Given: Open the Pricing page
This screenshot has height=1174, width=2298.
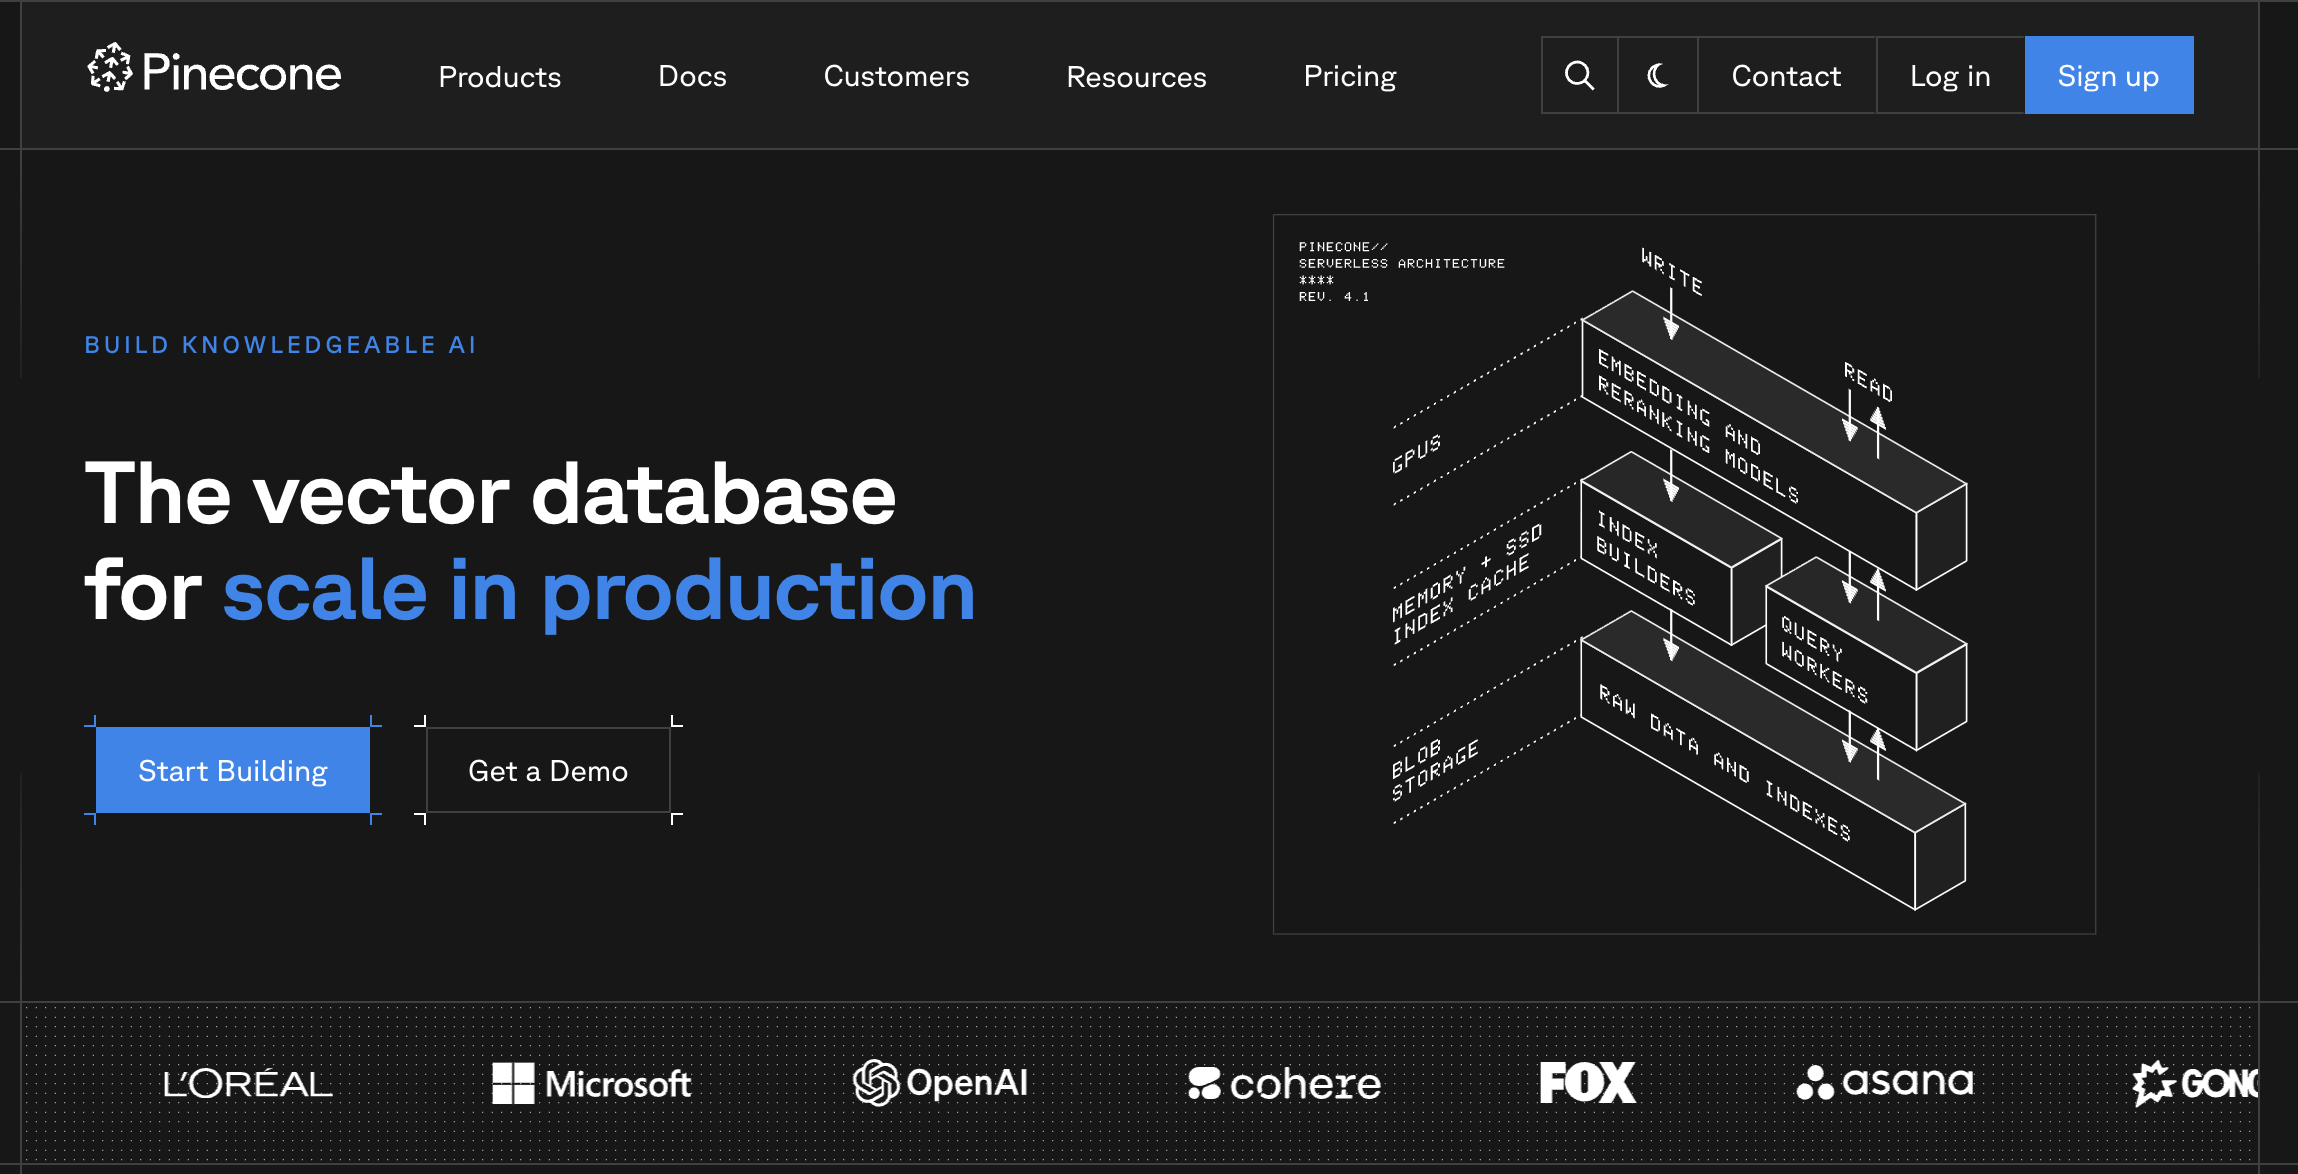Looking at the screenshot, I should coord(1349,77).
